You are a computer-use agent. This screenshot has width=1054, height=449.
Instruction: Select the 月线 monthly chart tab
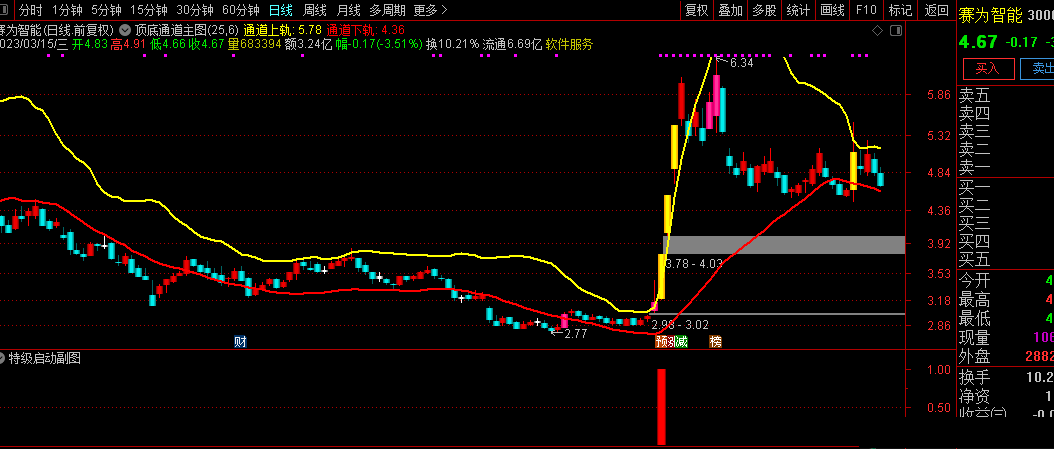(x=348, y=10)
